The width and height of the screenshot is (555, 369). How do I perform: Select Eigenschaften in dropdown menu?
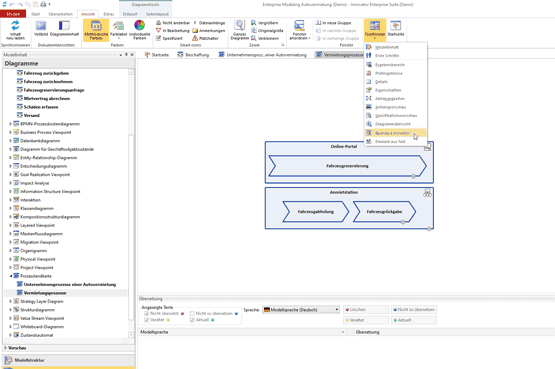coord(395,90)
